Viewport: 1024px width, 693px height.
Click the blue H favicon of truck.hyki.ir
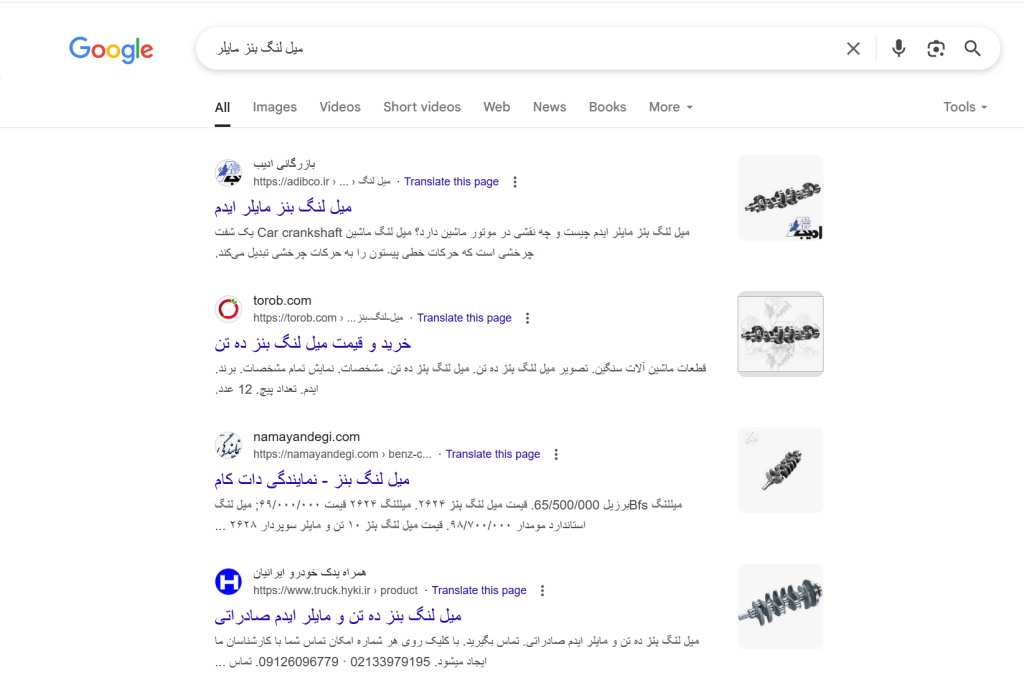coord(229,581)
